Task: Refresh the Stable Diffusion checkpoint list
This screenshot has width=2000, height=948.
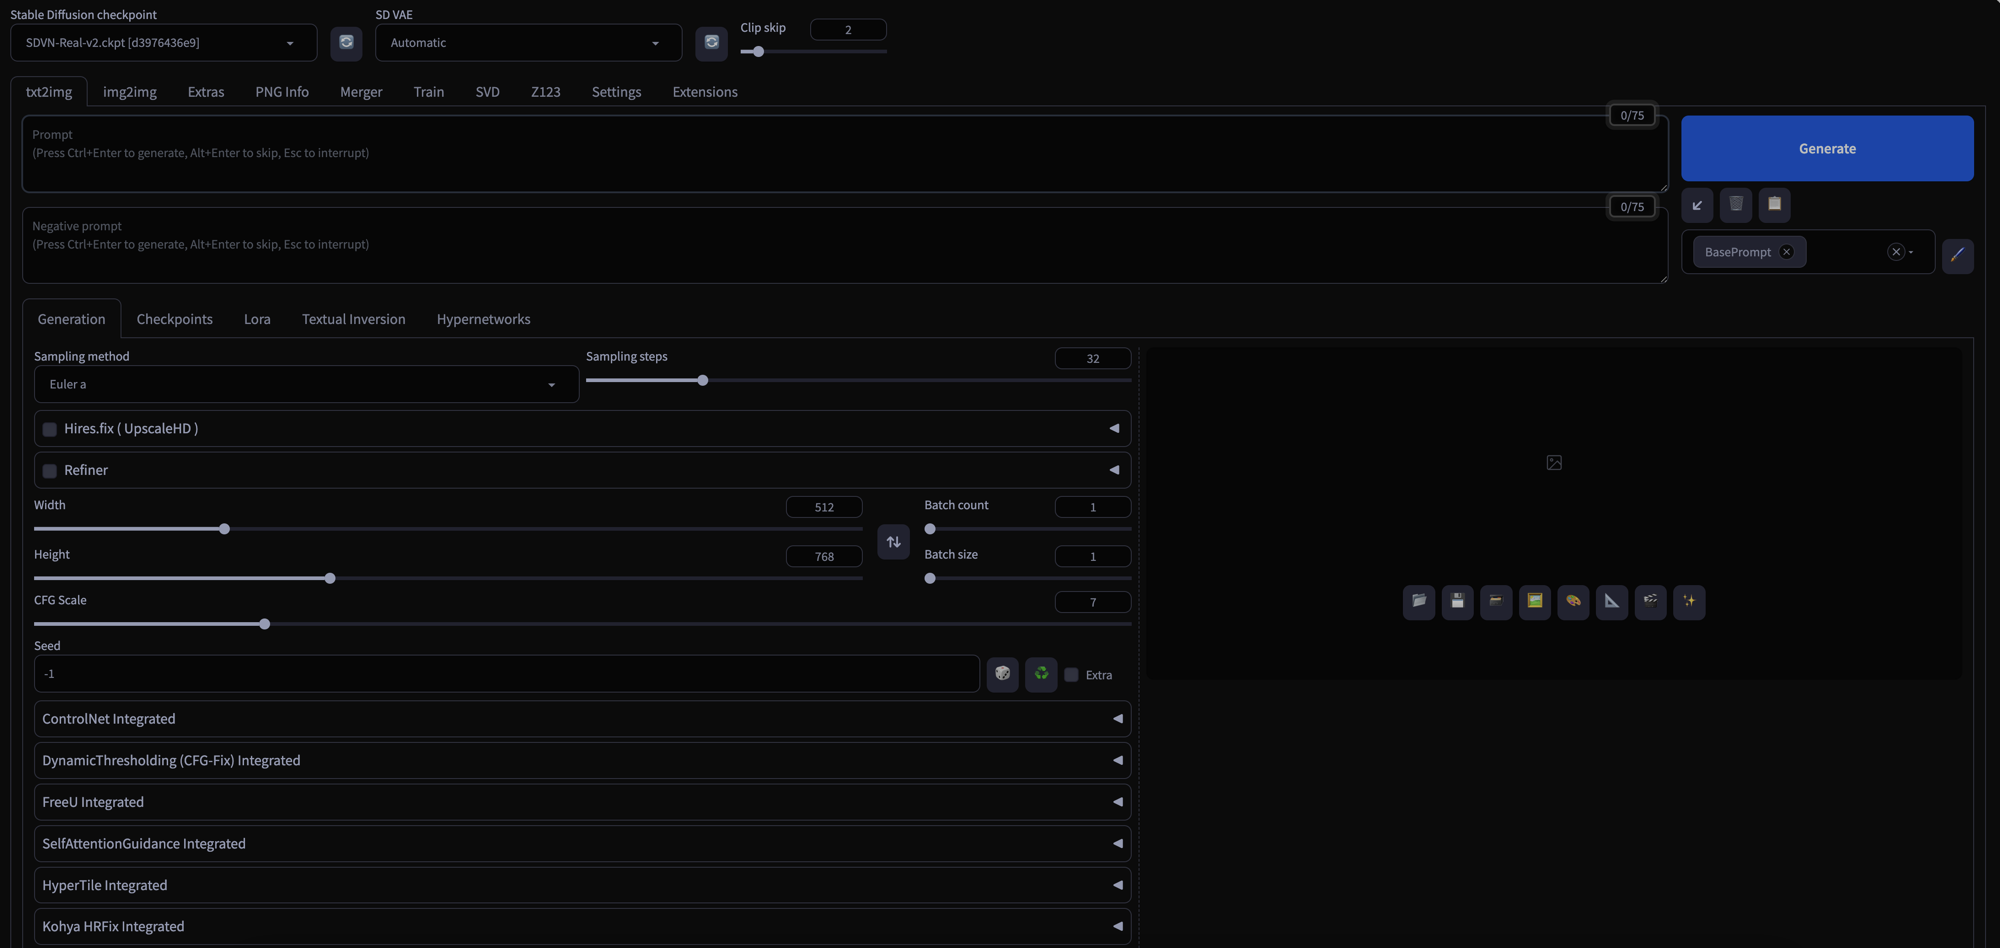Action: (x=346, y=43)
